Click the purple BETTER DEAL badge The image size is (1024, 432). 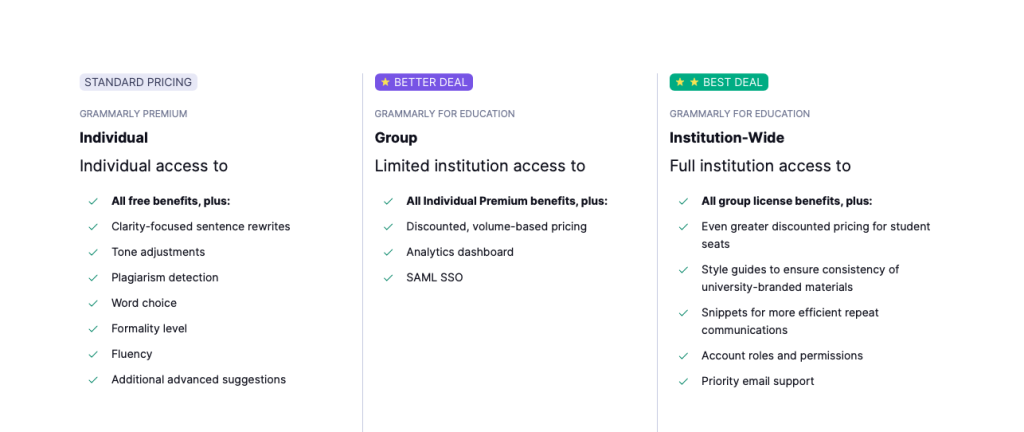pyautogui.click(x=423, y=82)
